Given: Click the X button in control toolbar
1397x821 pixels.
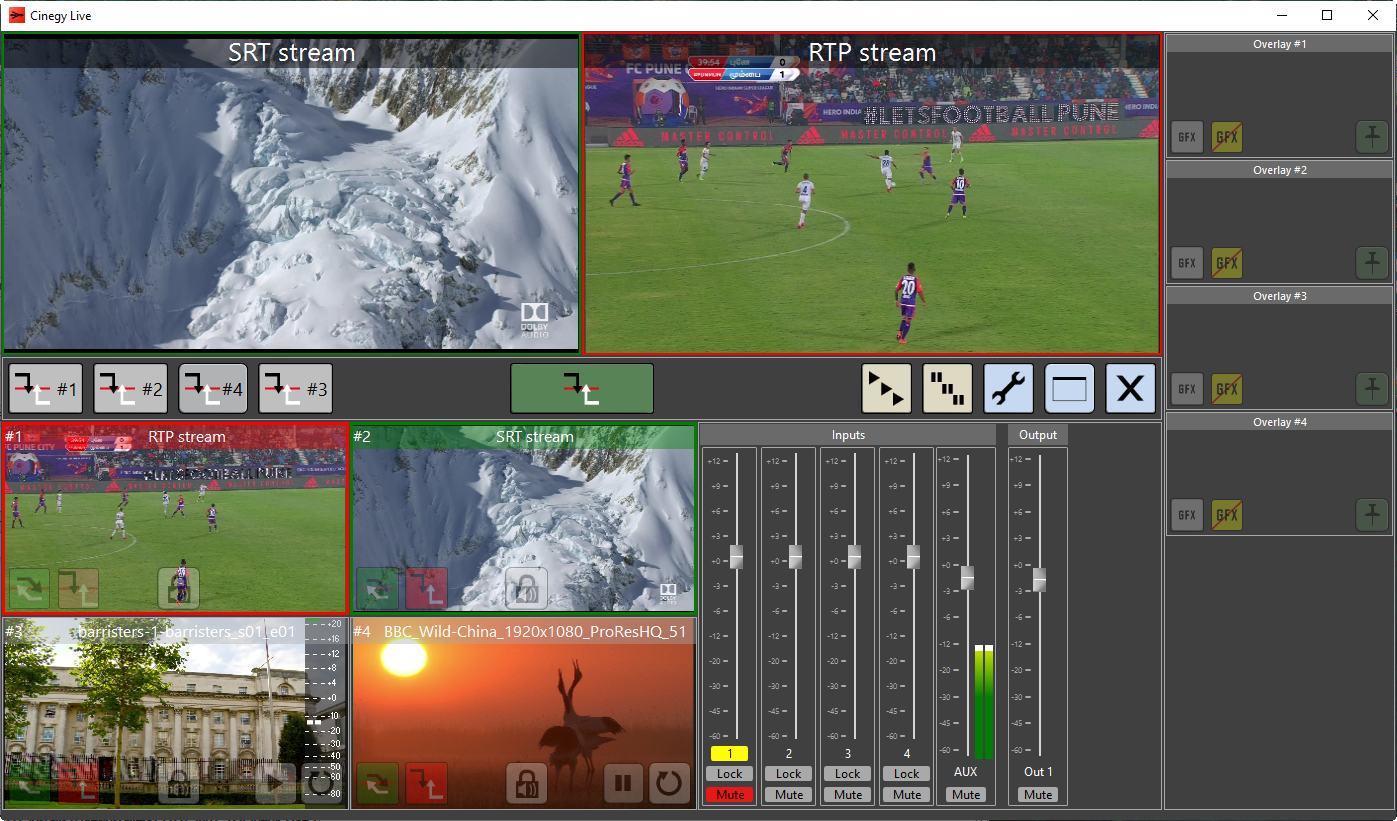Looking at the screenshot, I should [1131, 388].
